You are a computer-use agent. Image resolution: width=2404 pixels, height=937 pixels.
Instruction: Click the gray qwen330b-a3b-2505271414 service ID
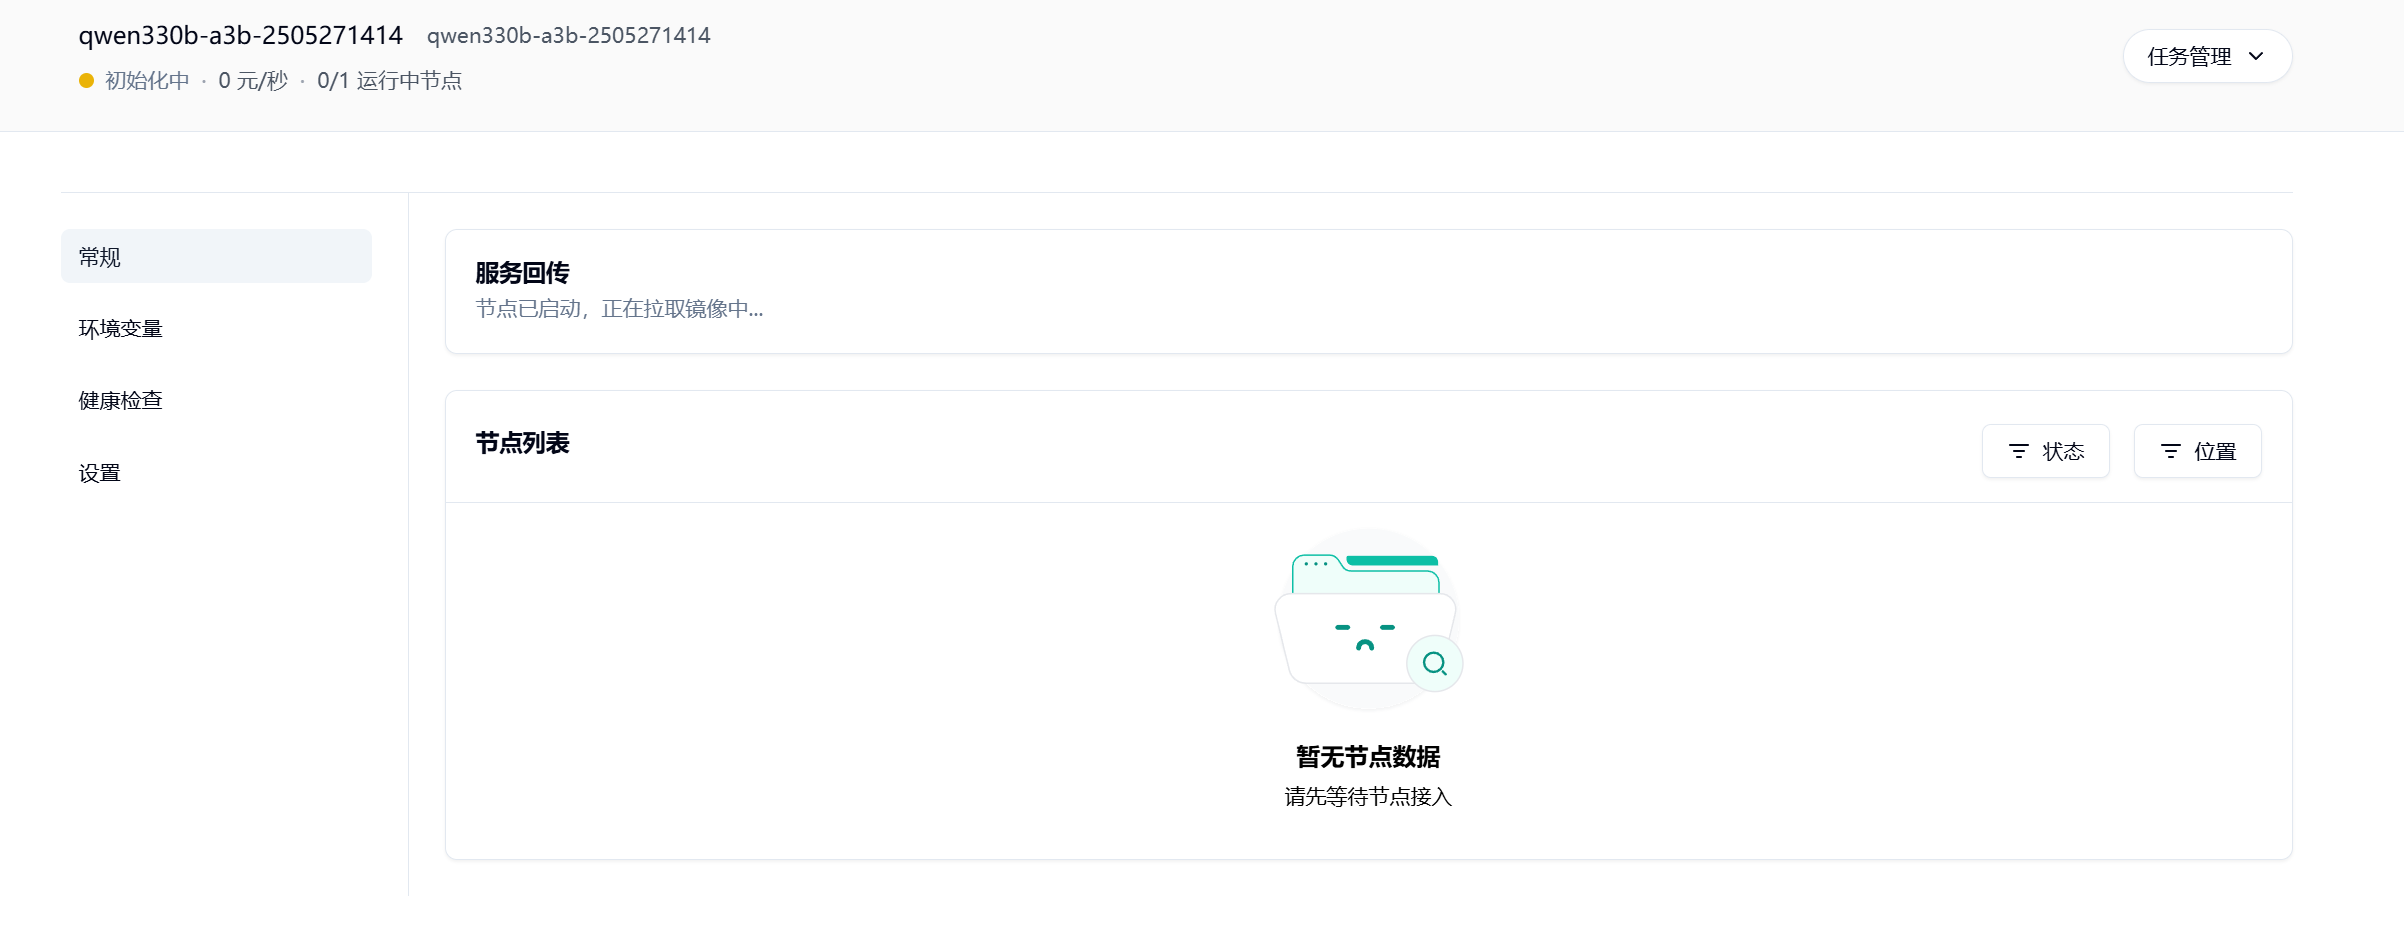[x=568, y=36]
